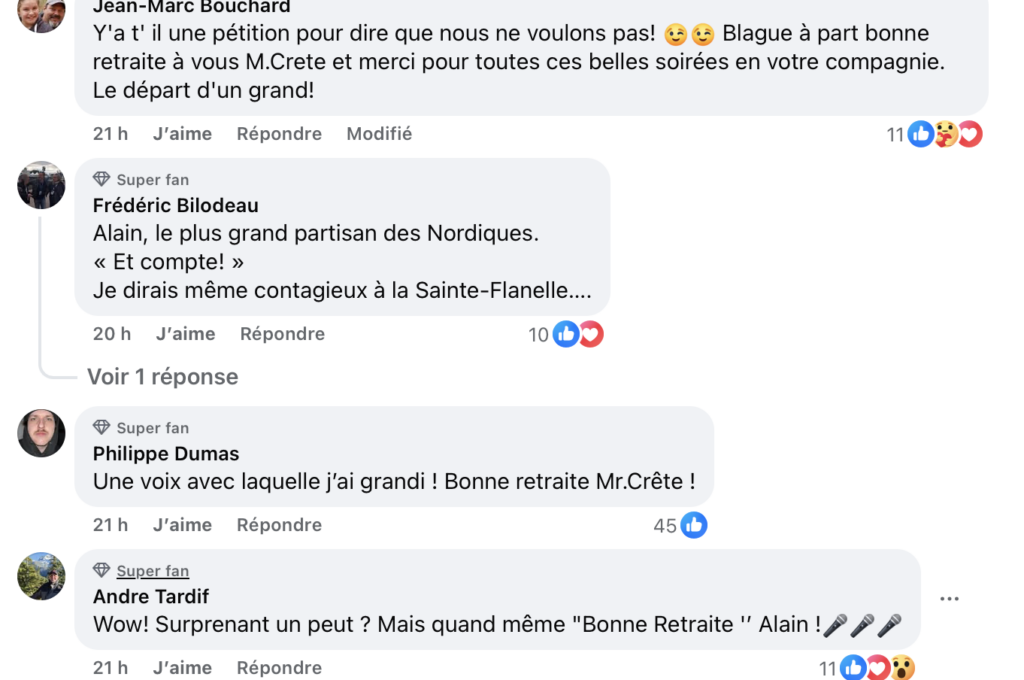Toggle J'aime on Frédéric Bilodeau's comment

tap(185, 334)
